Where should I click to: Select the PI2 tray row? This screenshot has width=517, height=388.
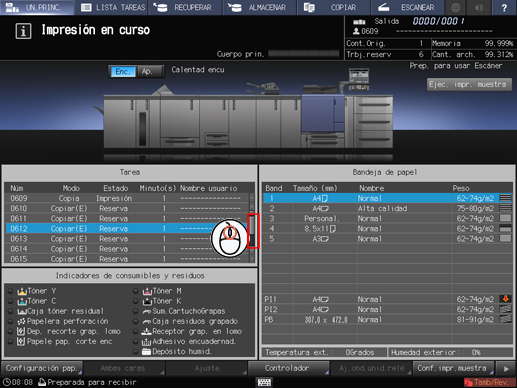coord(387,309)
